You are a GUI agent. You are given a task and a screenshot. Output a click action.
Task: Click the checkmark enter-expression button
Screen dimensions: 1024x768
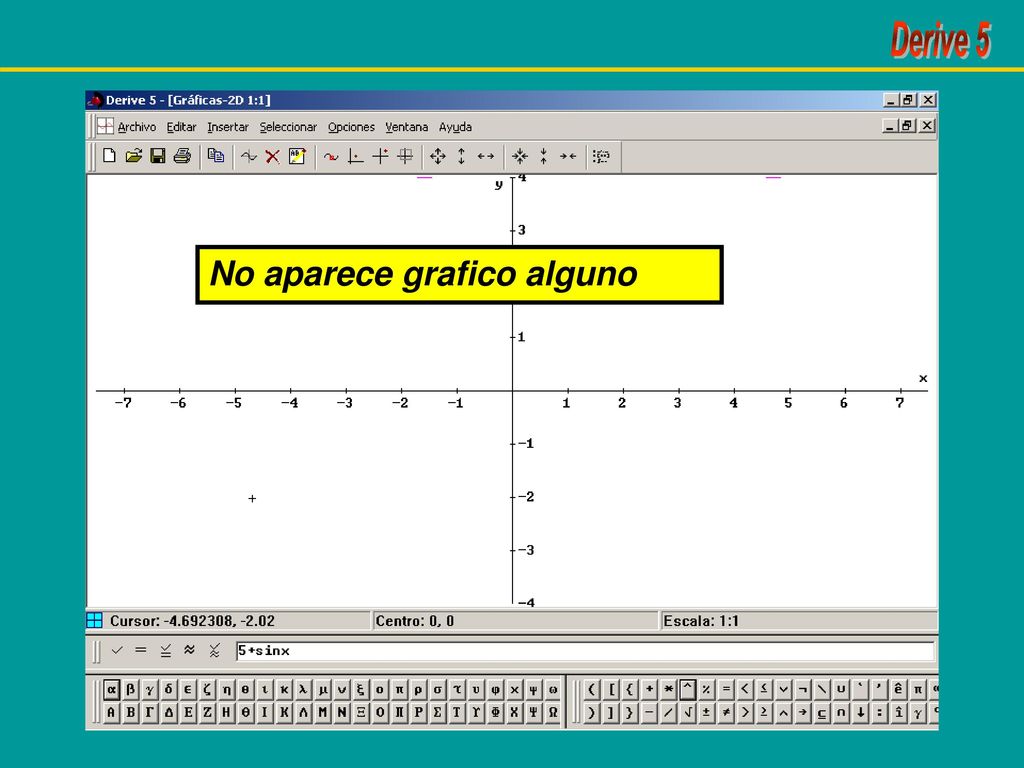117,650
